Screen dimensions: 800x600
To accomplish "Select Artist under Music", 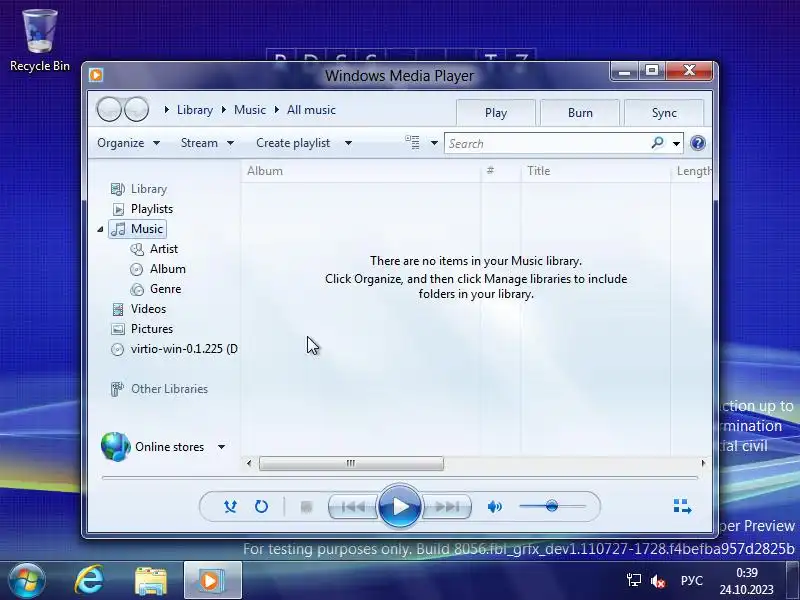I will [164, 248].
